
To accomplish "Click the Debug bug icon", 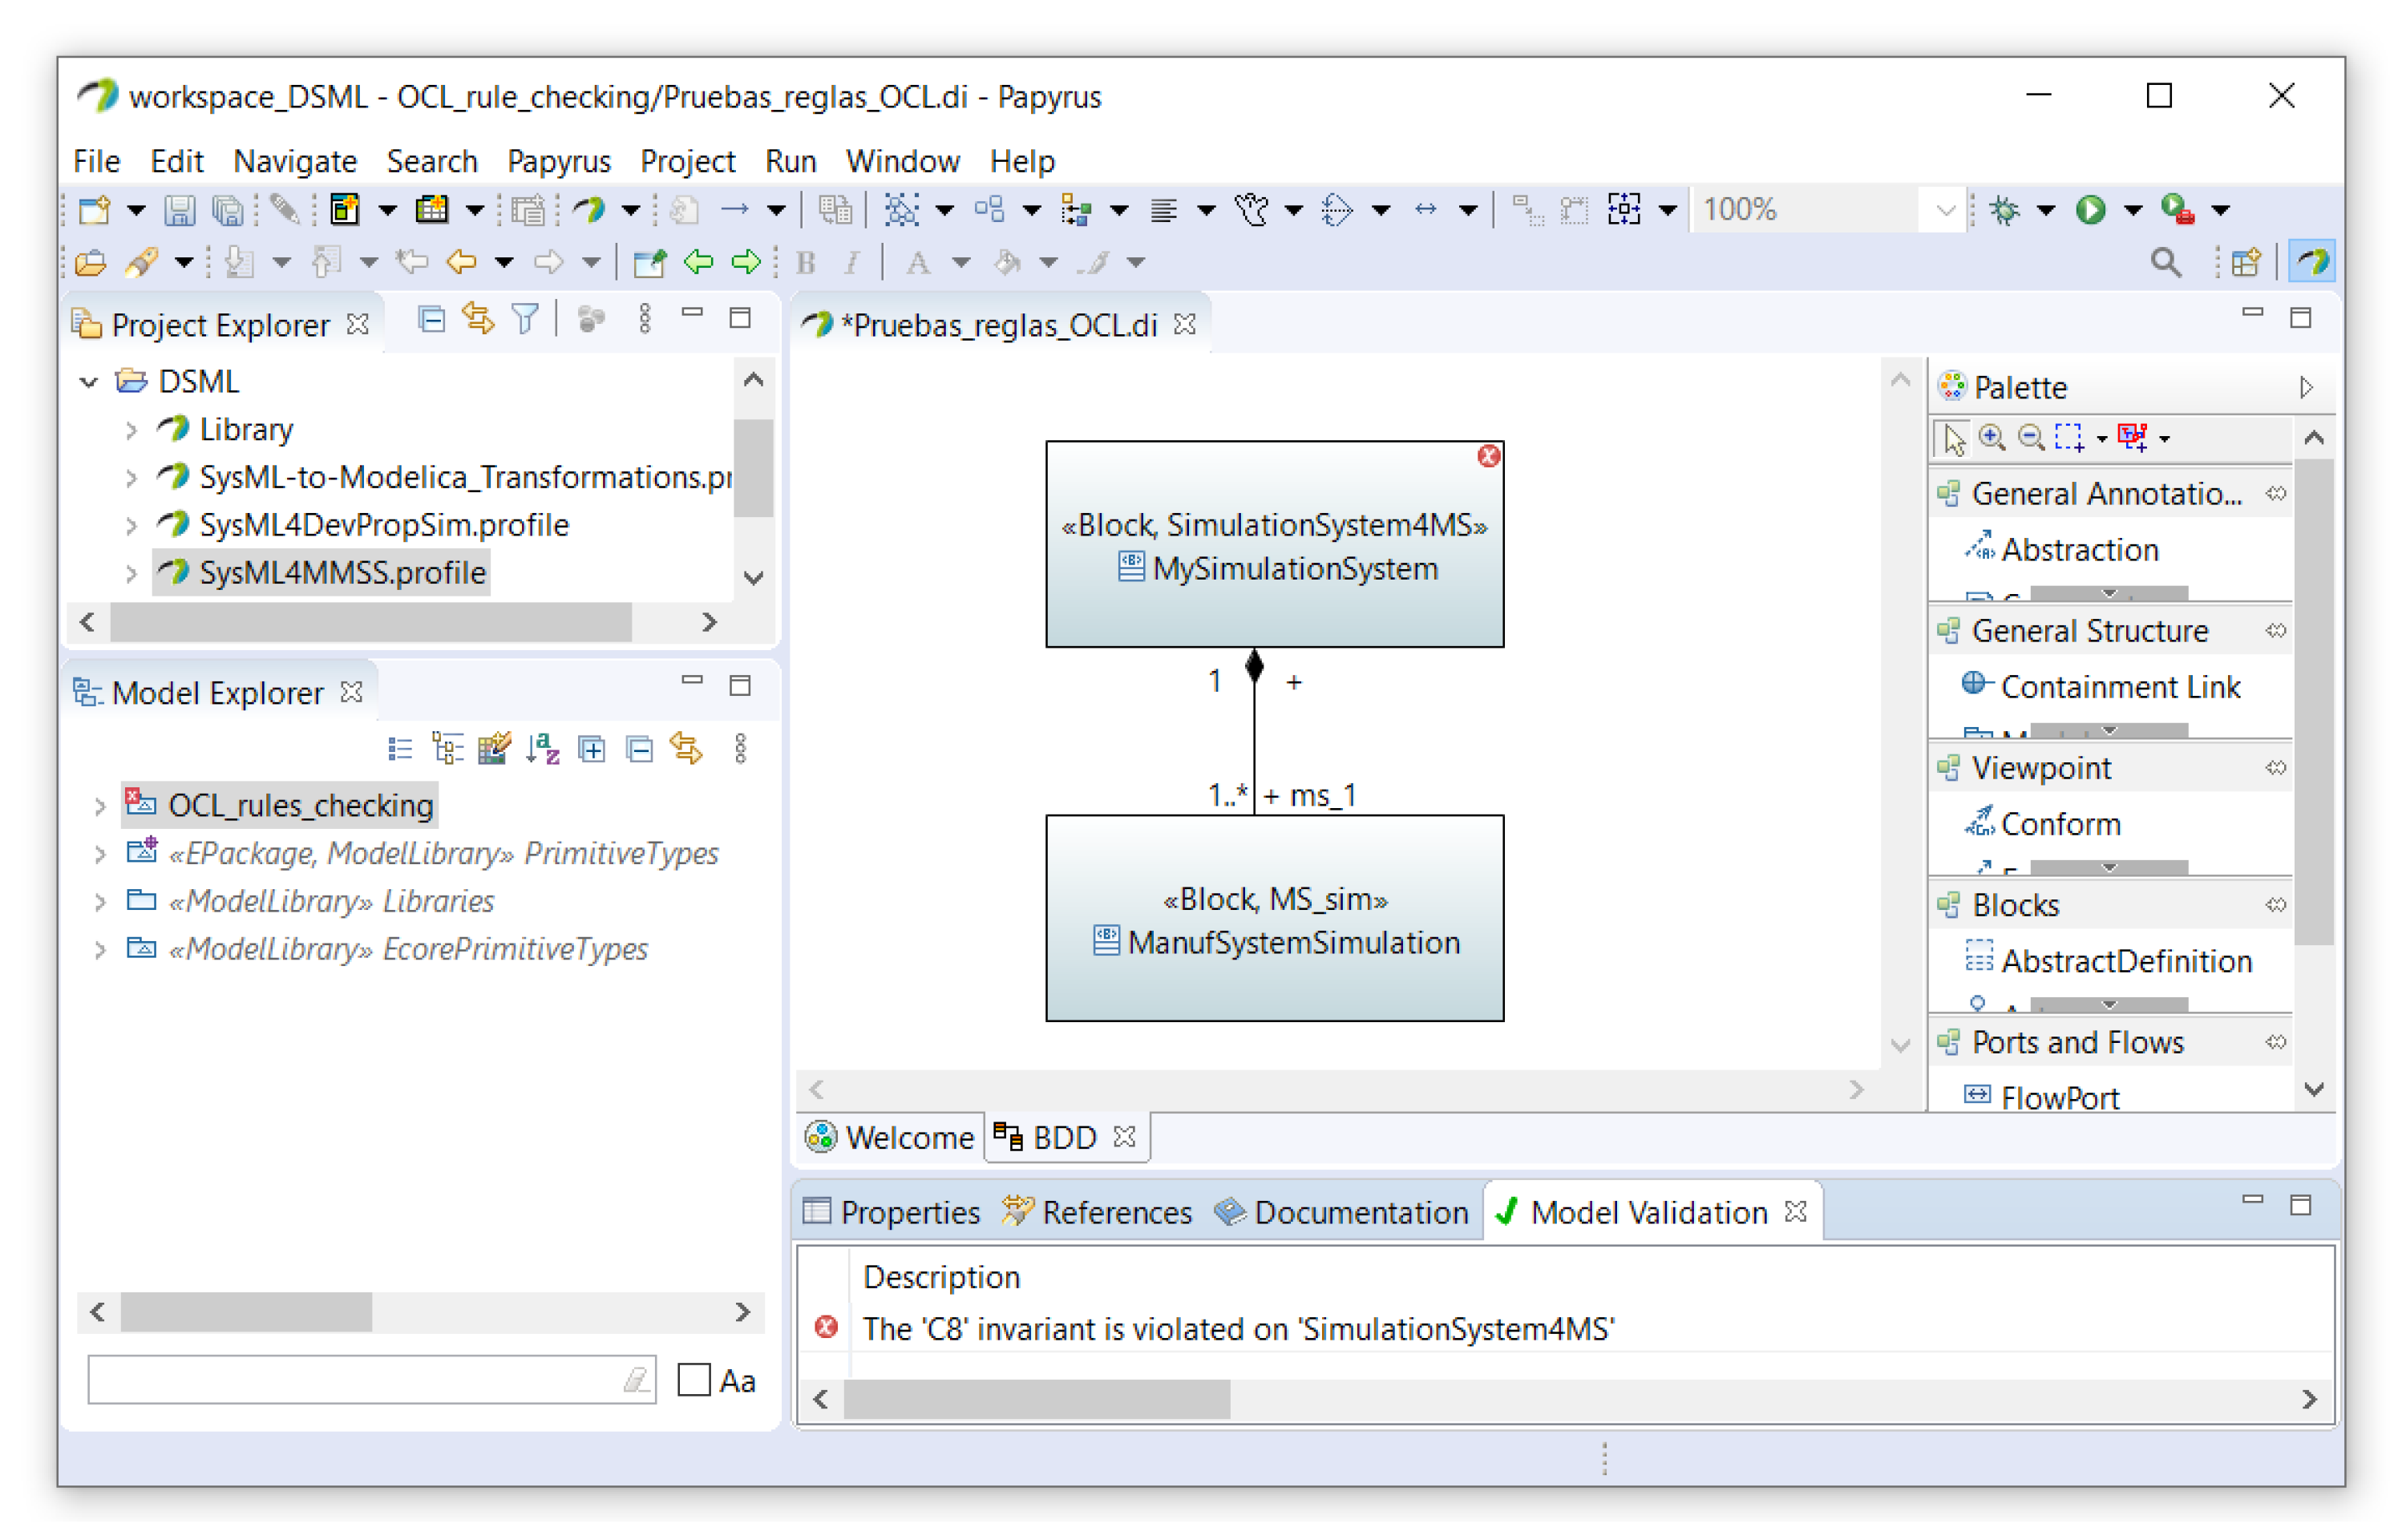I will click(x=2004, y=211).
